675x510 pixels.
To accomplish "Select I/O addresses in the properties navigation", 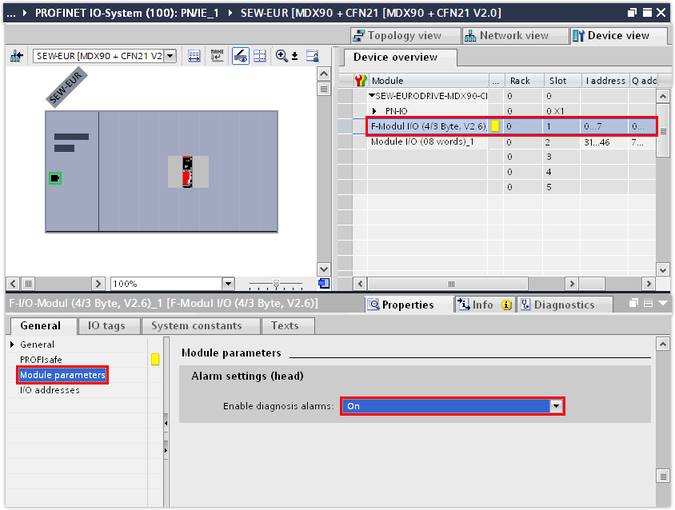I will coord(50,390).
